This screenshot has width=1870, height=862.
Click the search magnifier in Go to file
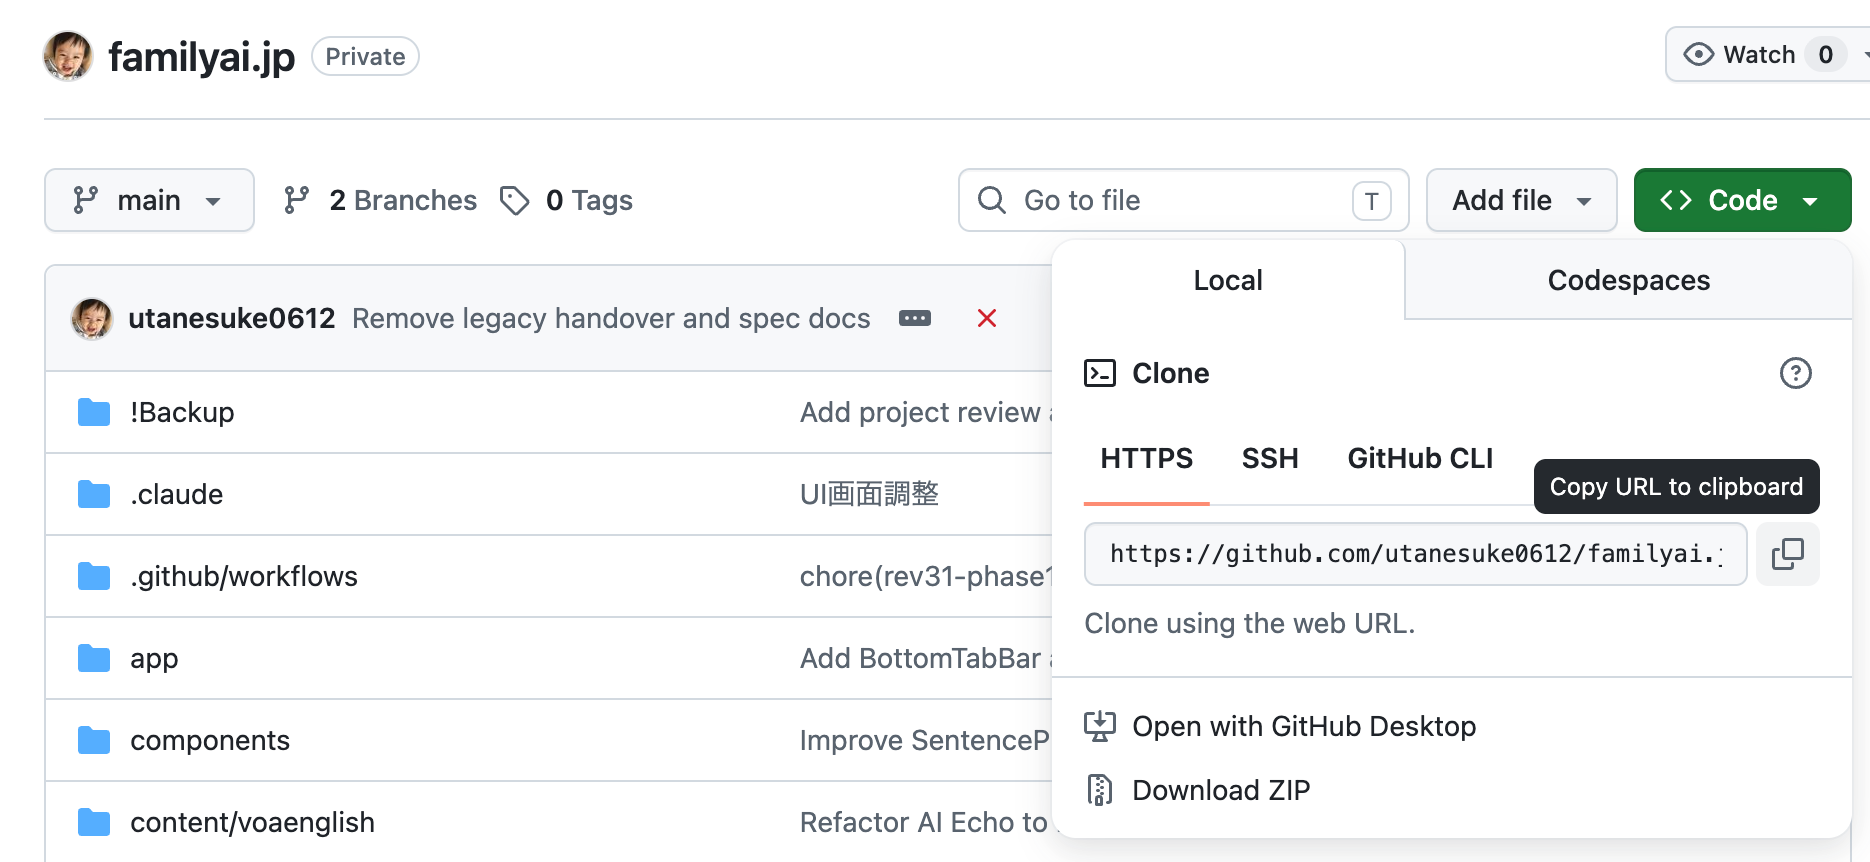point(992,200)
